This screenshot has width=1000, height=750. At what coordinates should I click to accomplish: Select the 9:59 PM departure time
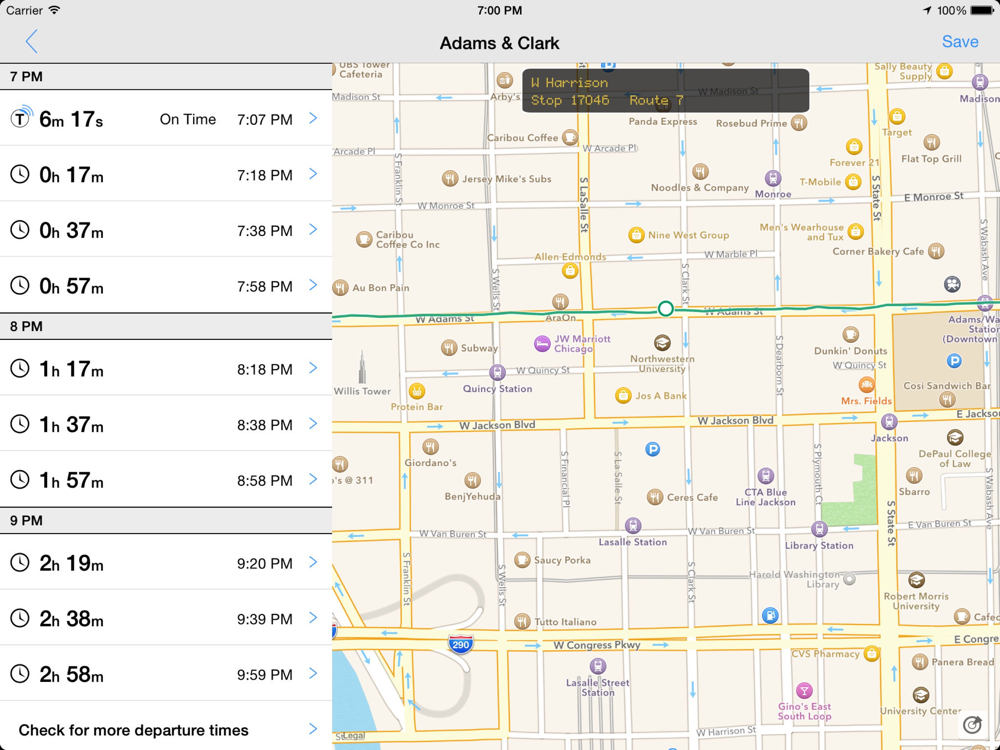[265, 674]
